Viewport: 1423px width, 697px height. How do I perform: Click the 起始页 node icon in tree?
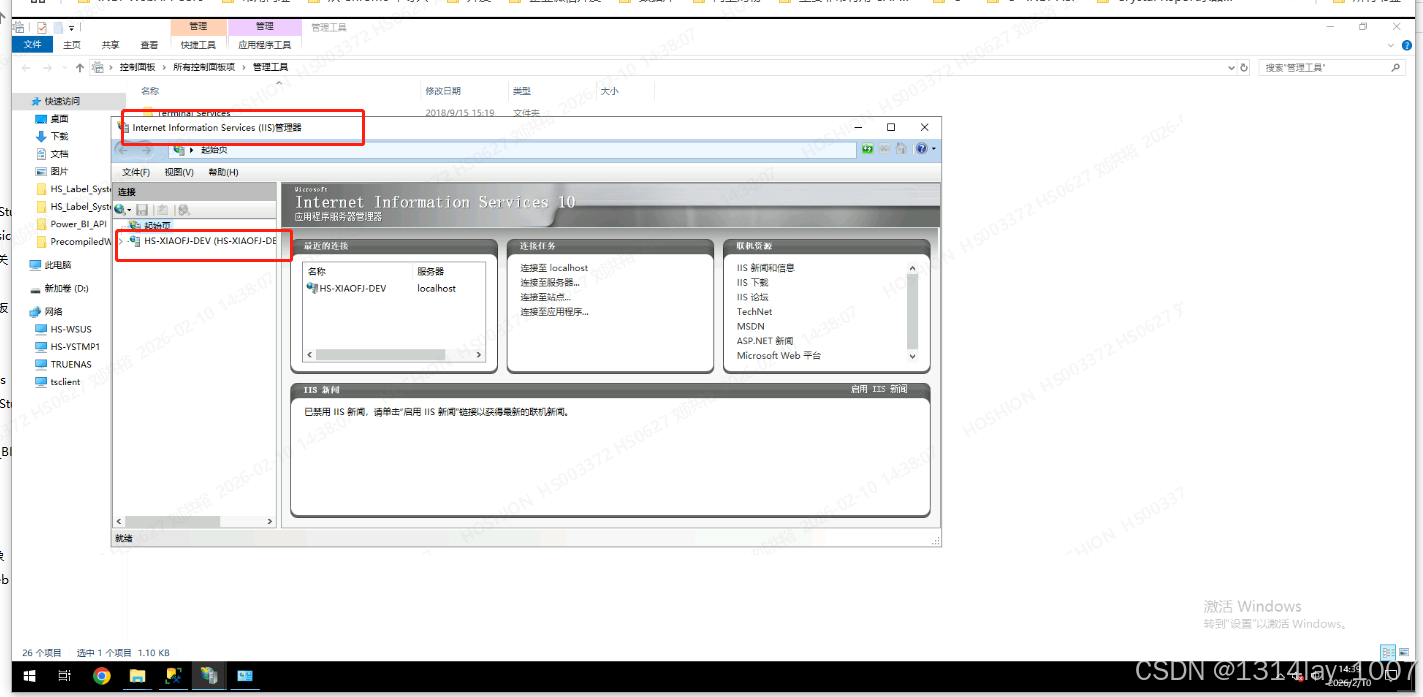click(x=135, y=225)
